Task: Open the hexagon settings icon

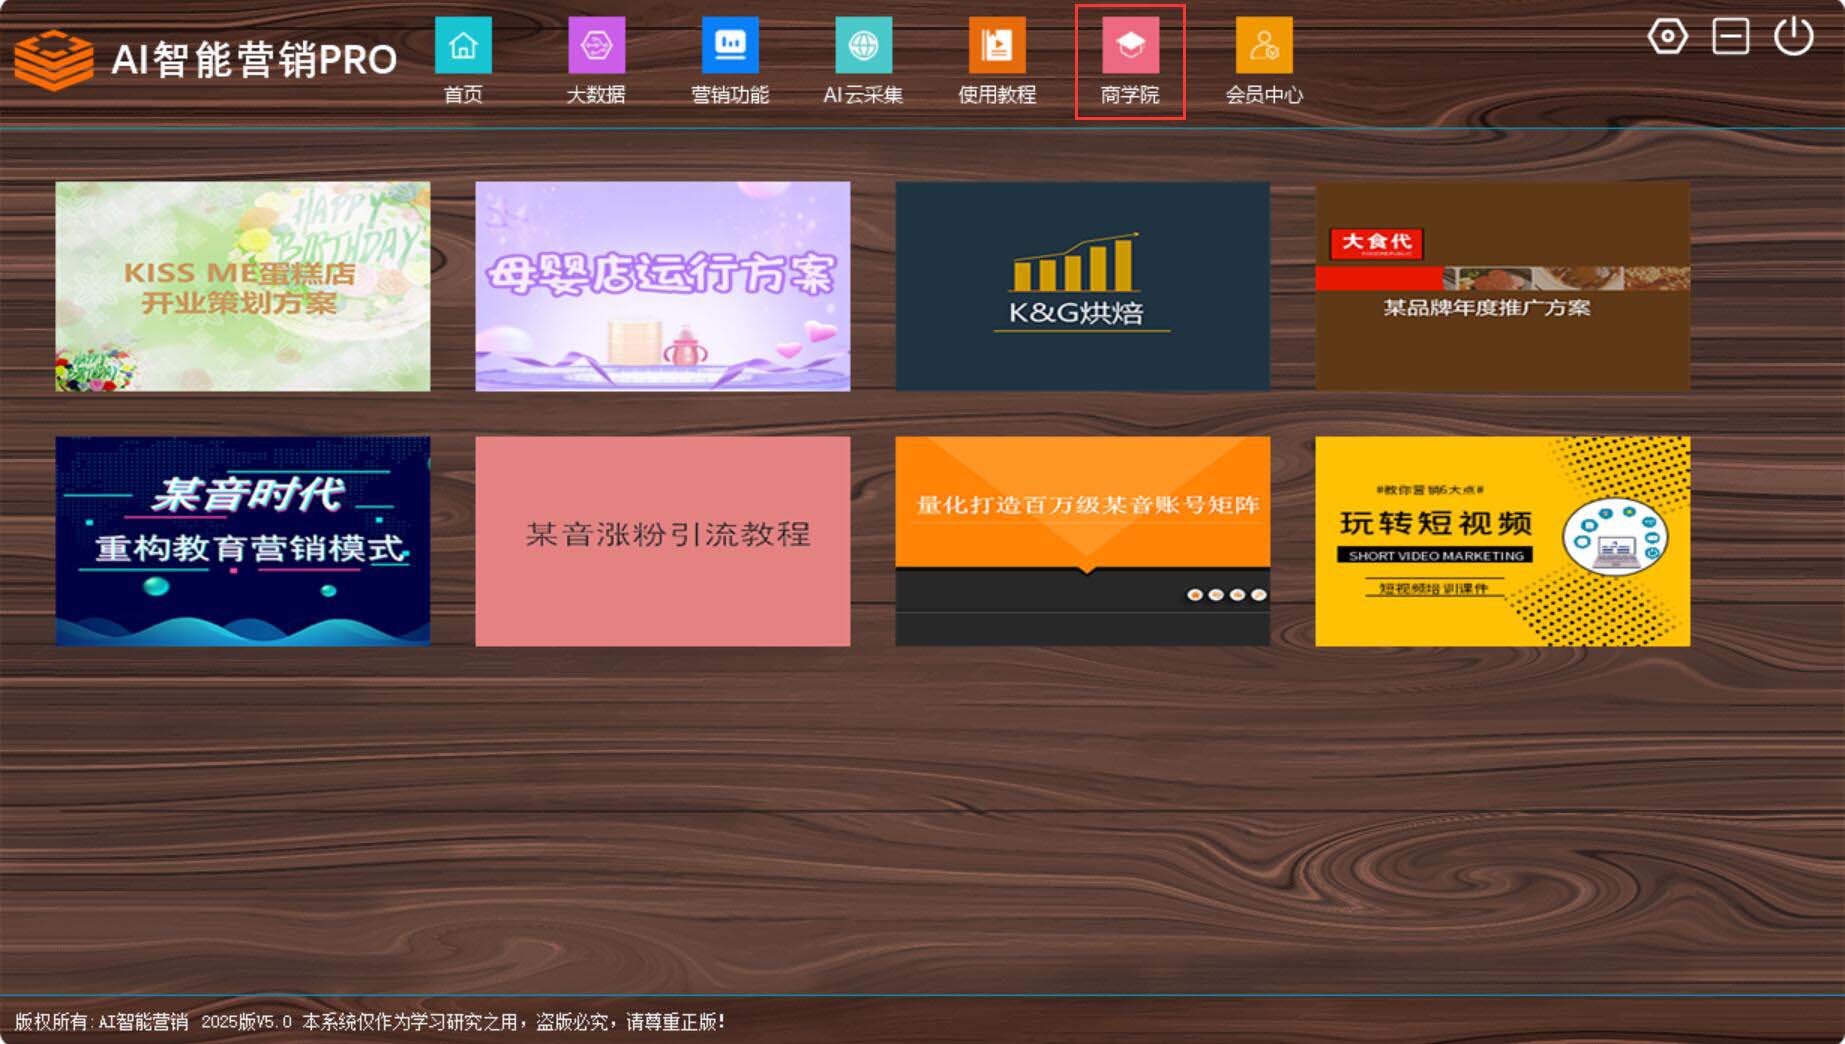Action: 1667,37
